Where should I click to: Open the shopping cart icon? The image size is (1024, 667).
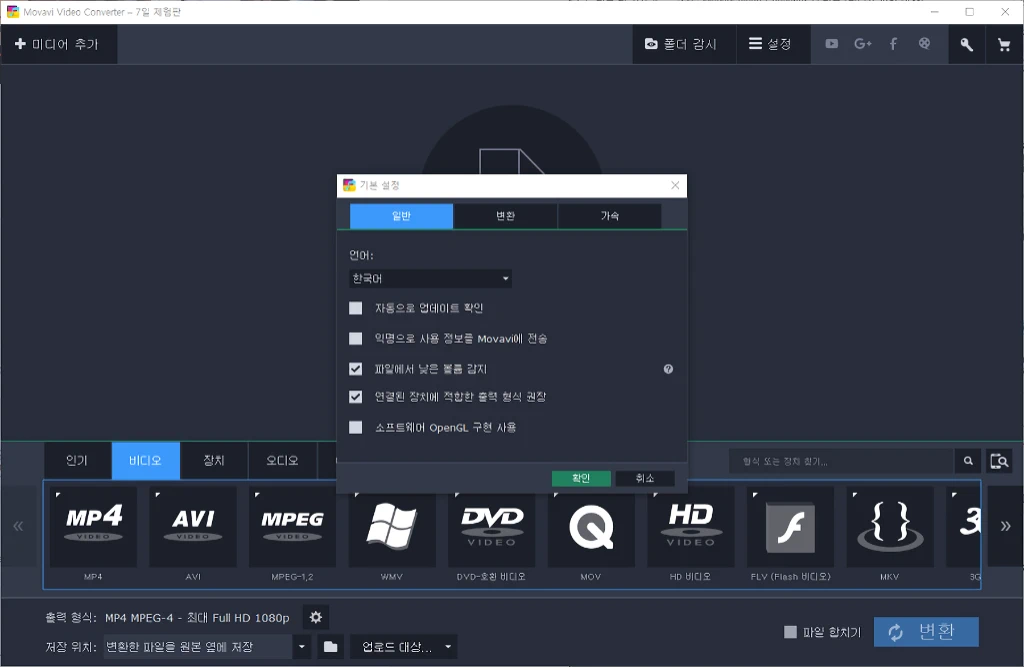pyautogui.click(x=1004, y=44)
